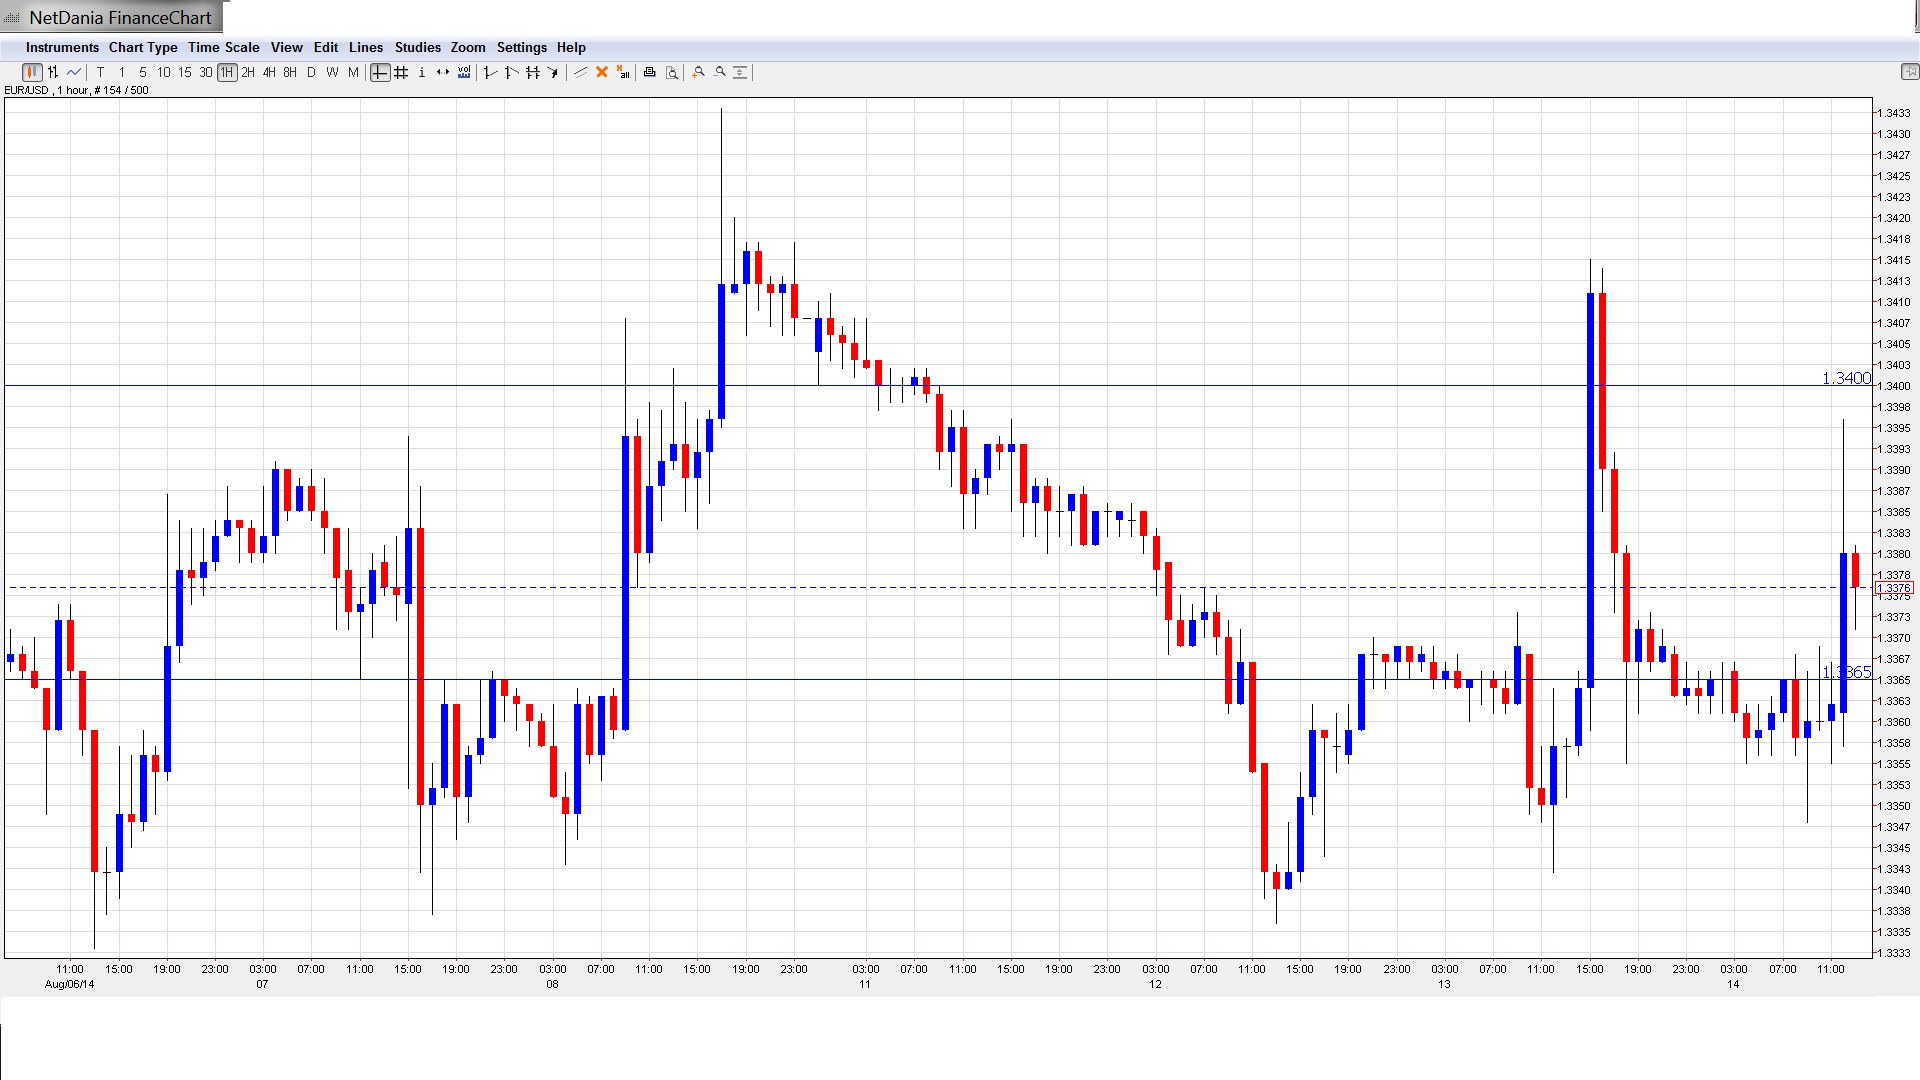Set time scale to 15 minutes
The height and width of the screenshot is (1080, 1920).
(185, 72)
